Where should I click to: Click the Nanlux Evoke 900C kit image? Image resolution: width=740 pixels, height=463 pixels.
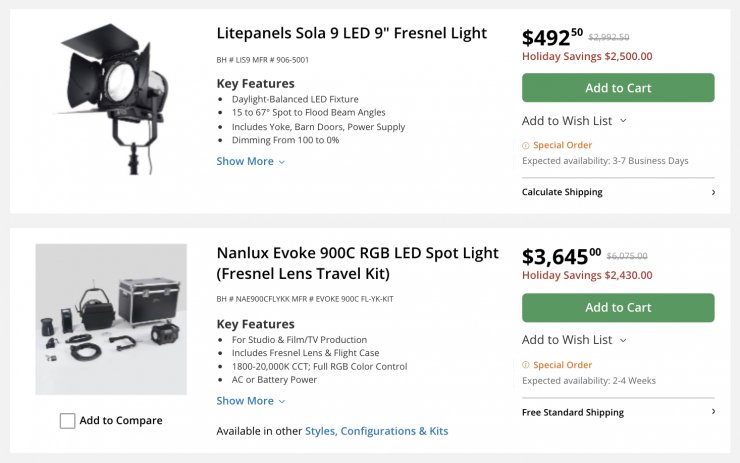pyautogui.click(x=110, y=319)
